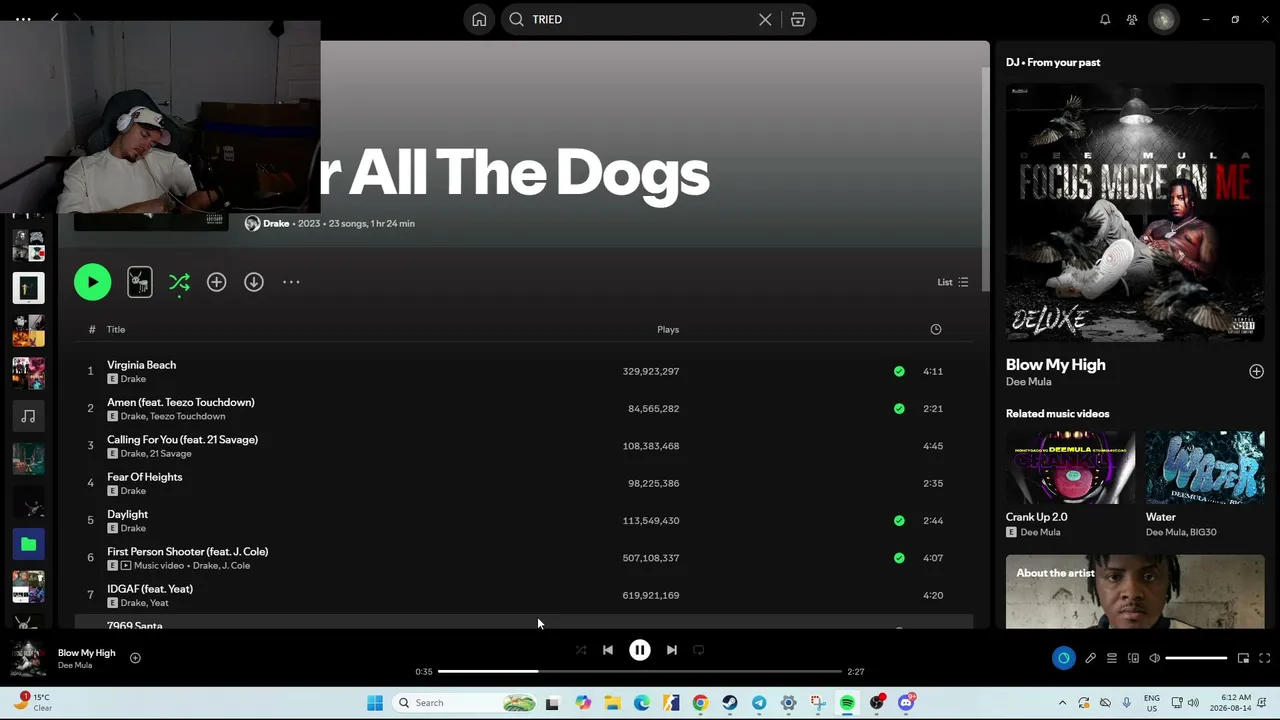
Task: Pause the current song
Action: coord(640,650)
